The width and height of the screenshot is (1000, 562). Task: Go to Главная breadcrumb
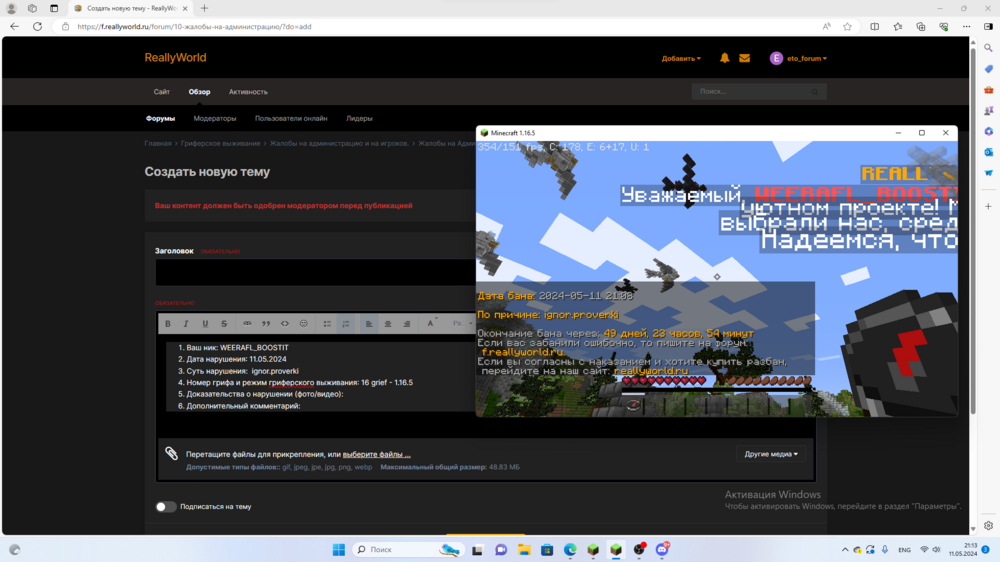point(158,144)
